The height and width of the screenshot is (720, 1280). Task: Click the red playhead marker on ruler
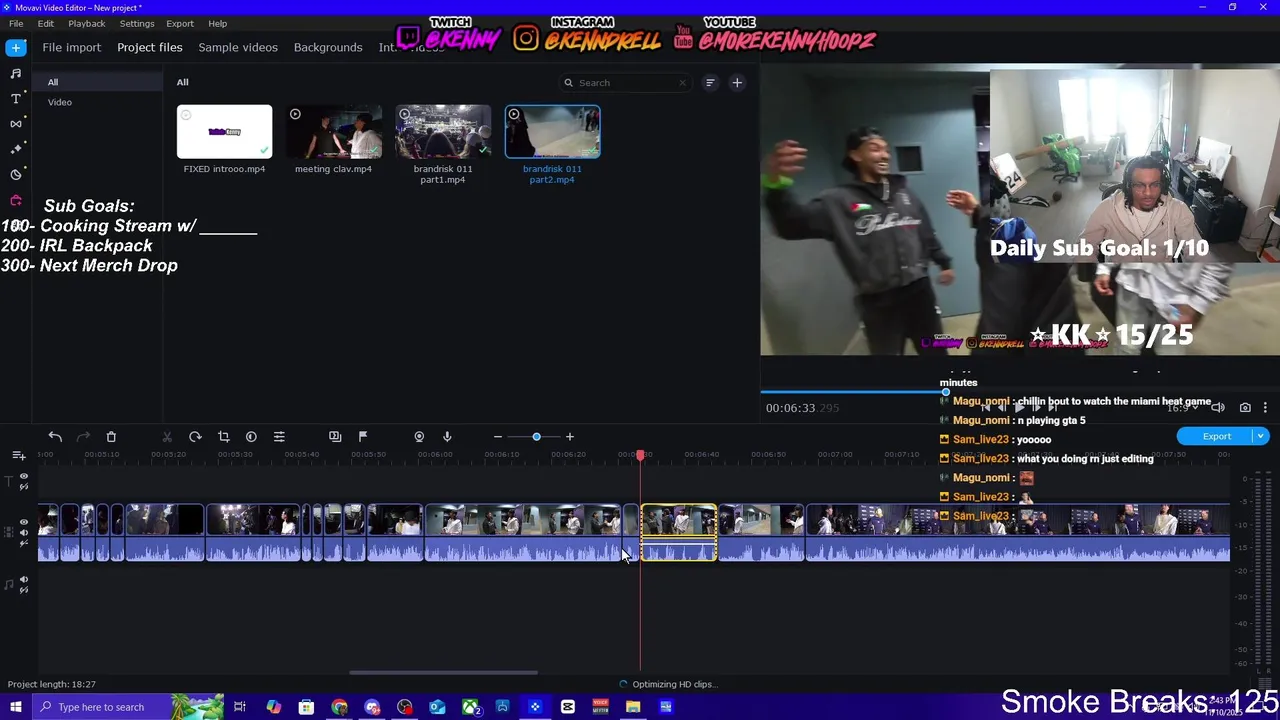[x=640, y=455]
